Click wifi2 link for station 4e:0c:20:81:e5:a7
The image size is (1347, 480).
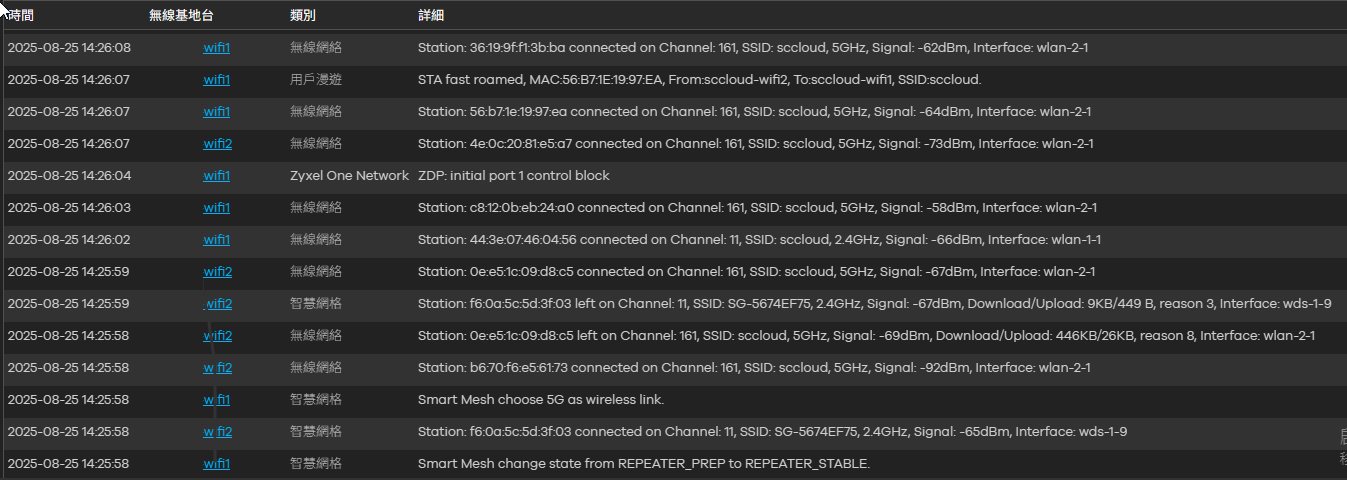click(x=218, y=143)
